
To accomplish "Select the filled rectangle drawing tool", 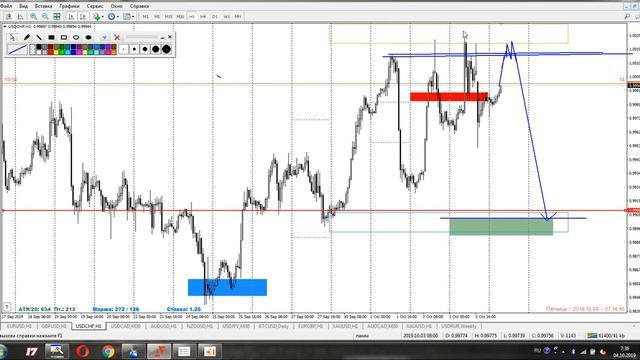I will 51,37.
